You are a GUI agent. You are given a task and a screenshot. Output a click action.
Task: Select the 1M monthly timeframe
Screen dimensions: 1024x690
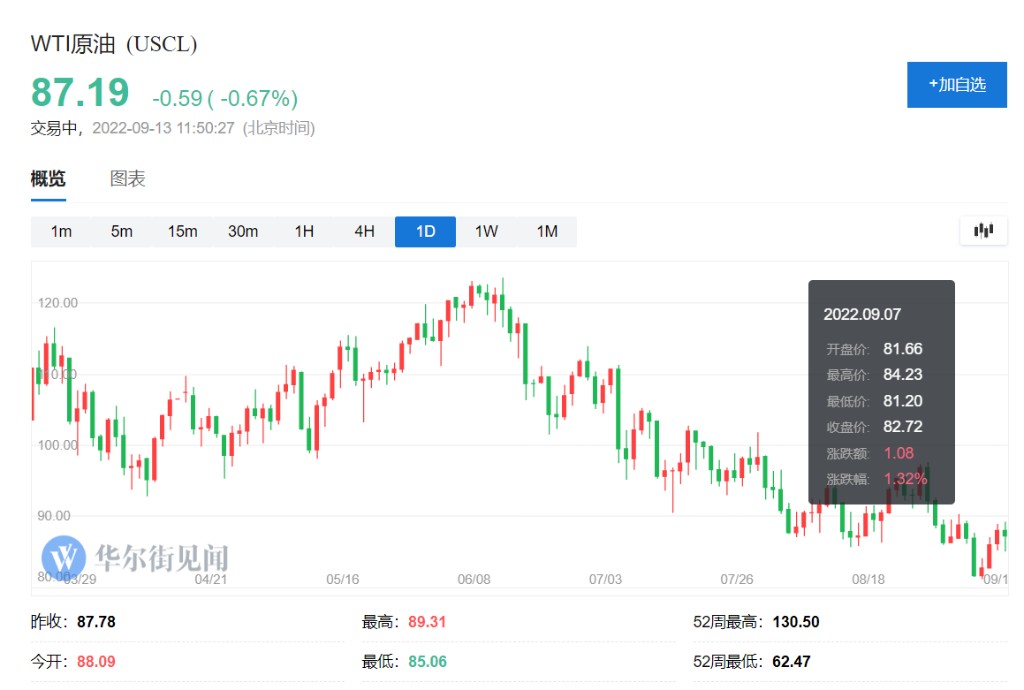point(547,232)
